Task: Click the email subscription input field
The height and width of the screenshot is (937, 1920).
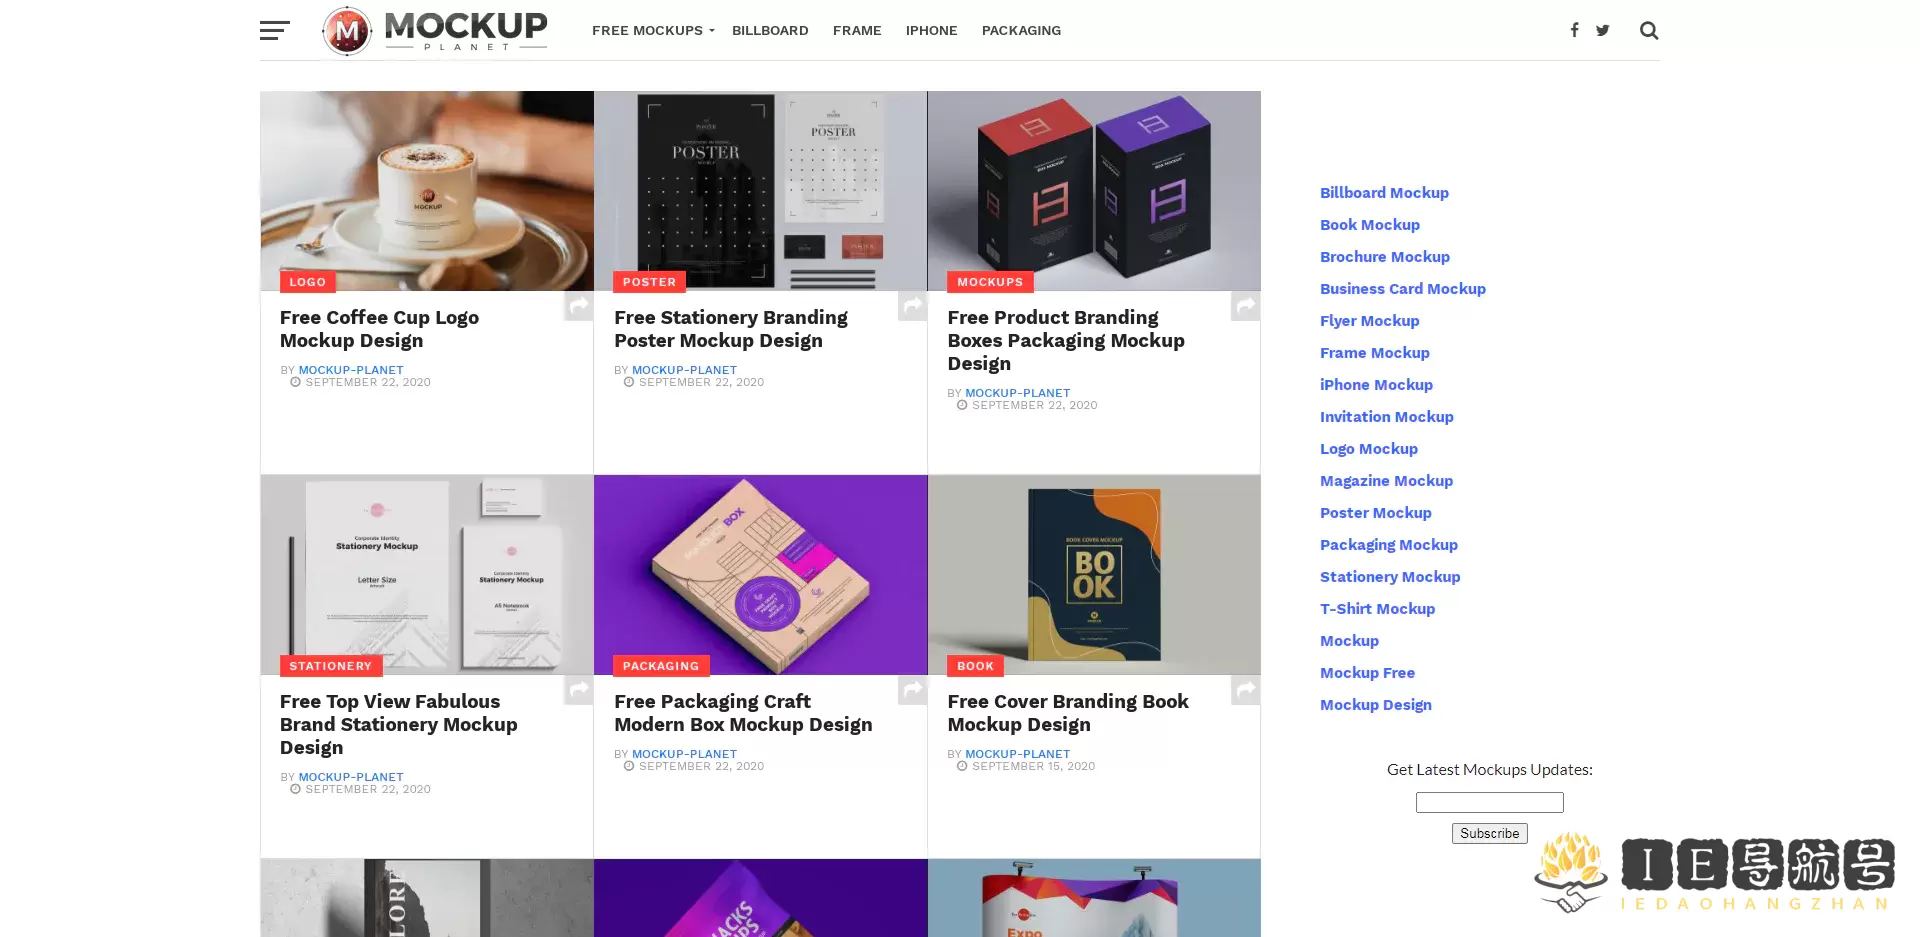Action: click(1489, 802)
